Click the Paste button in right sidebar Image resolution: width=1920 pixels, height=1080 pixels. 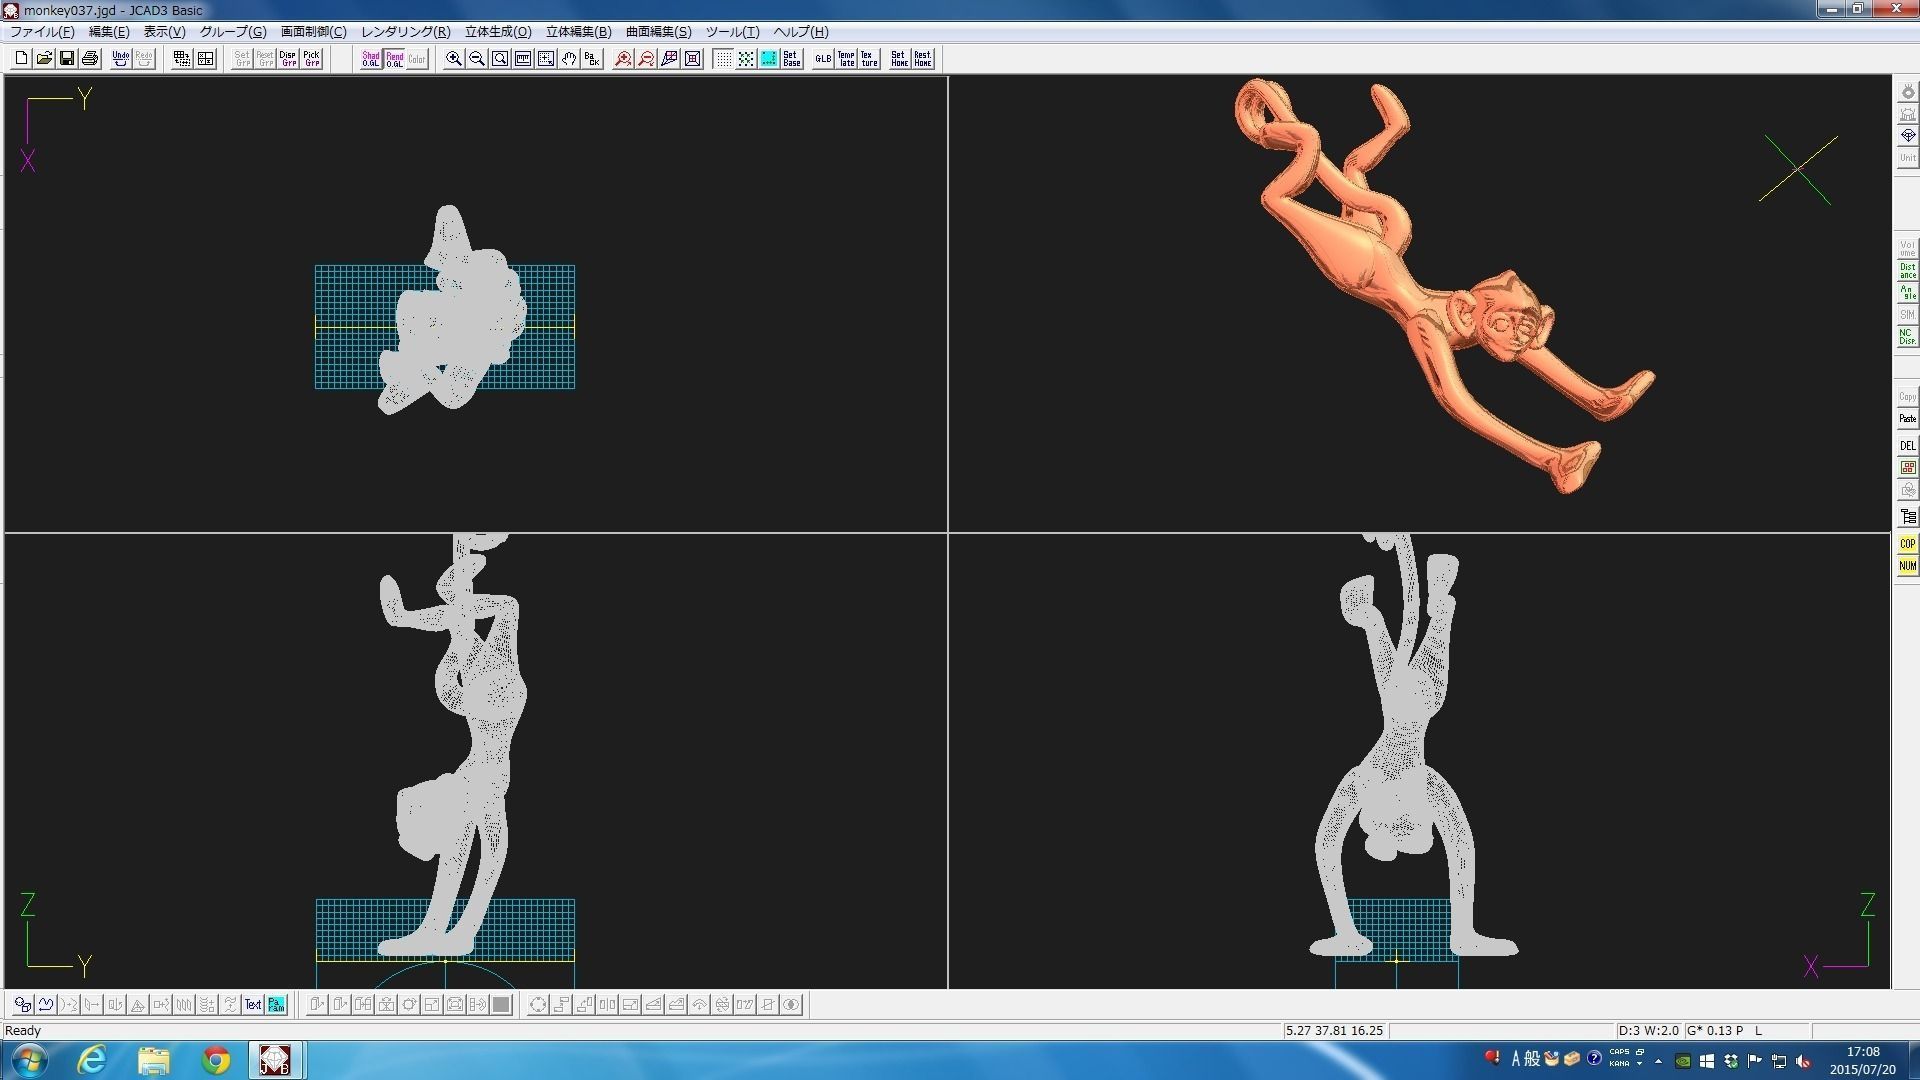point(1907,419)
